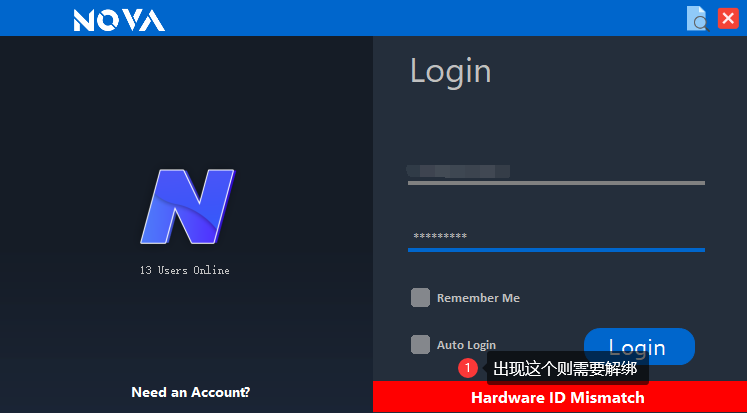This screenshot has width=747, height=413.
Task: Click the blue Login button
Action: tap(639, 346)
